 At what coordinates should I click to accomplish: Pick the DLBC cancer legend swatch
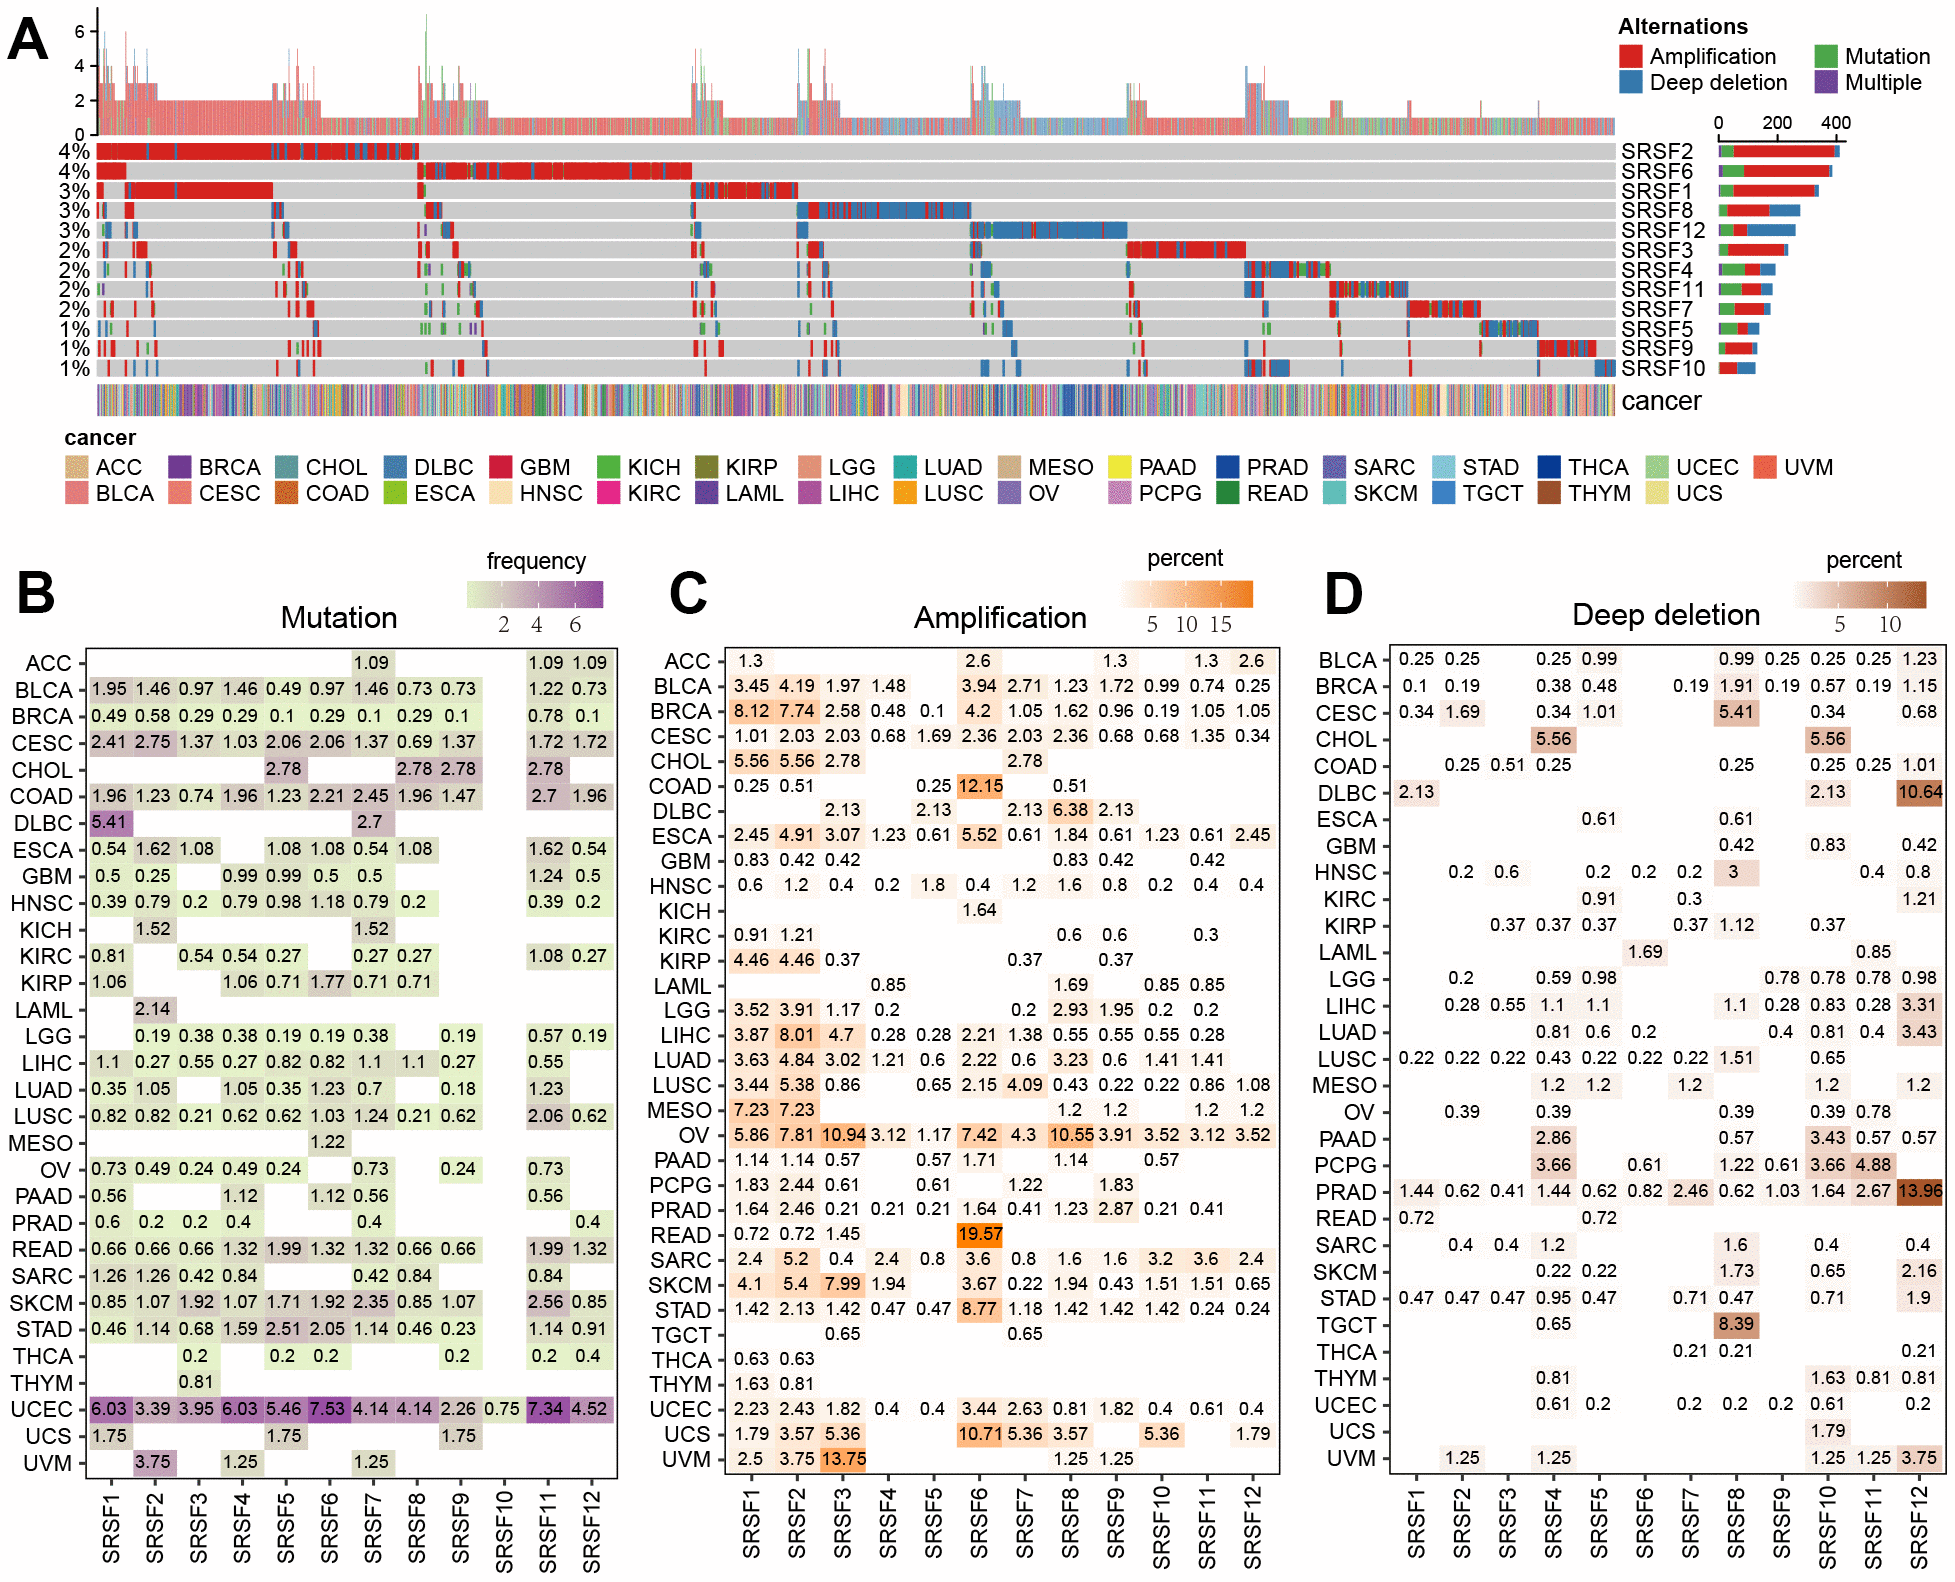396,467
